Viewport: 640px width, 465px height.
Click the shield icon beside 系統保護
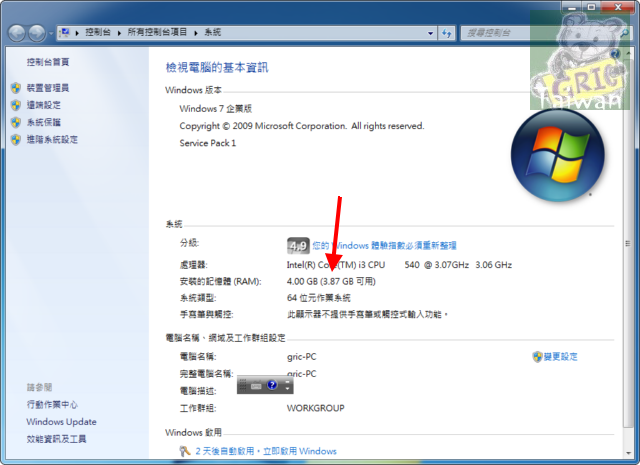[16, 122]
